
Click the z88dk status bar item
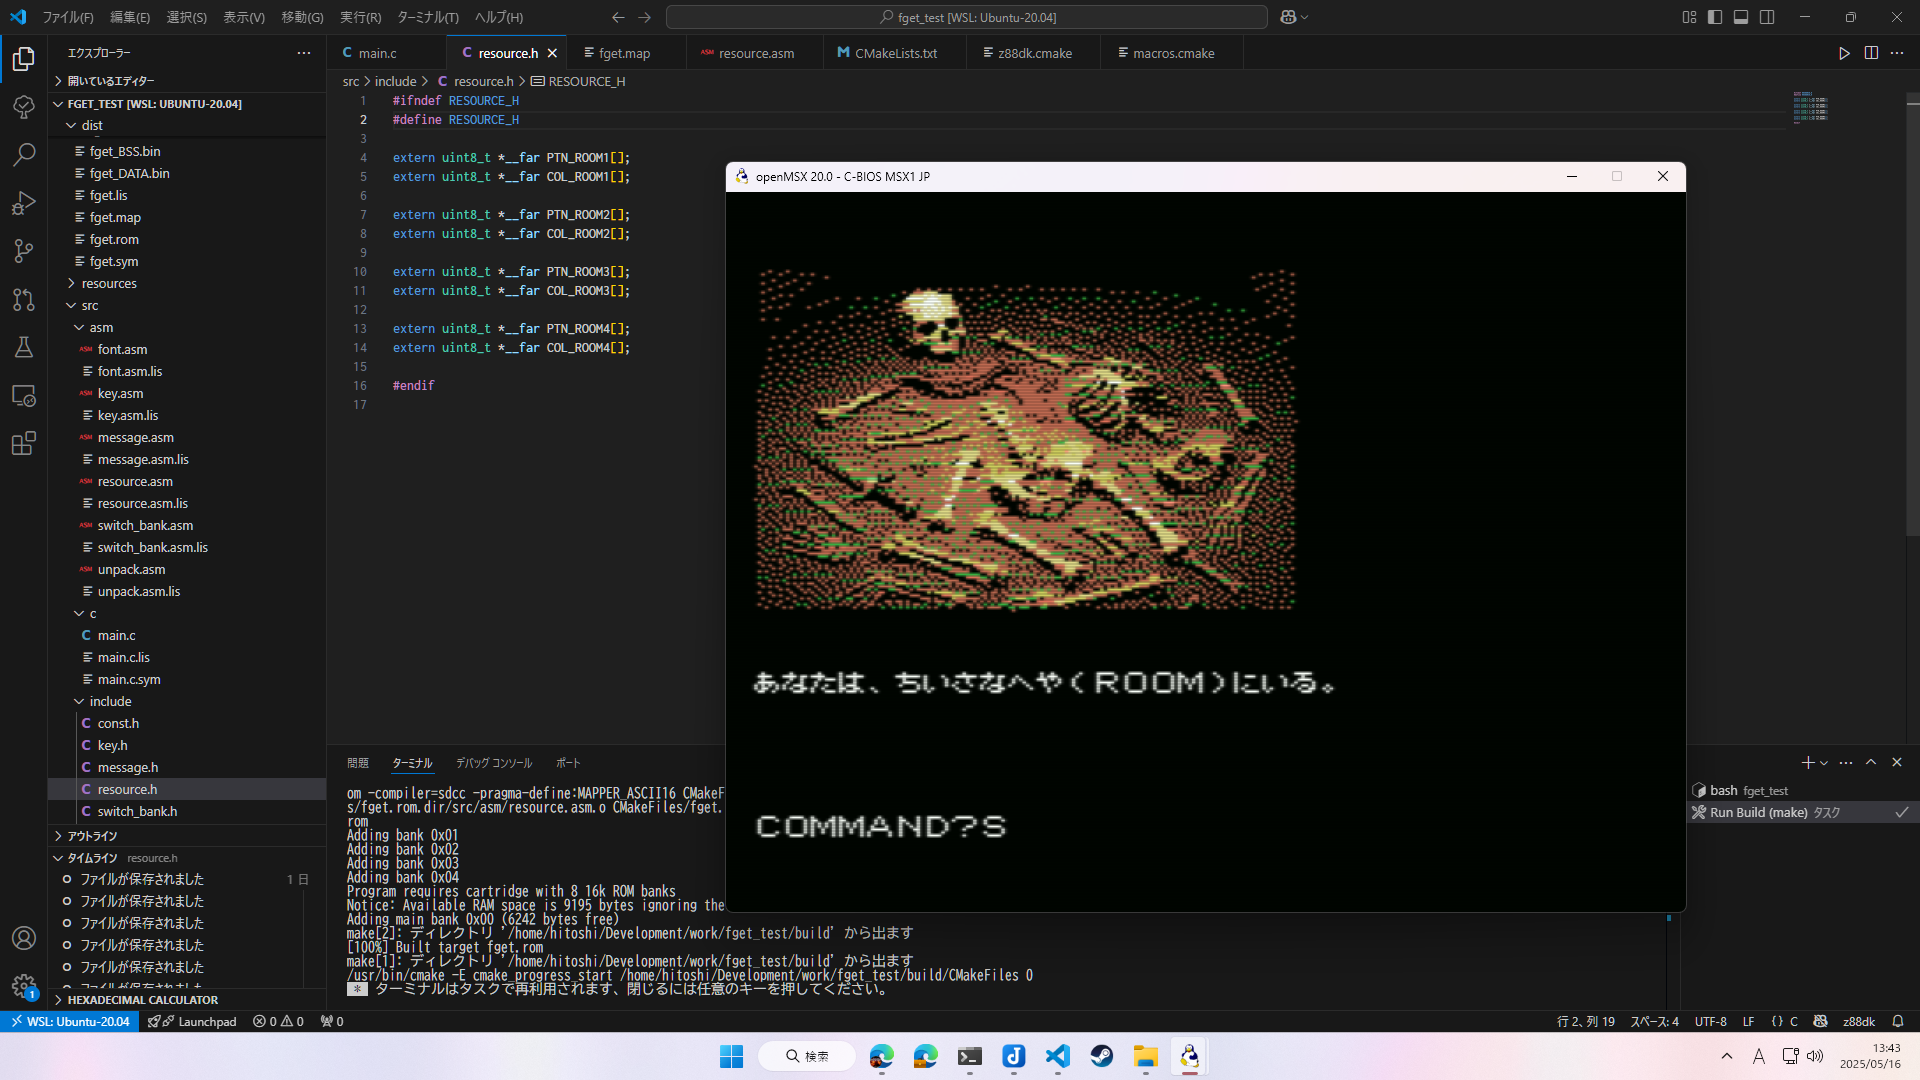click(x=1858, y=1021)
